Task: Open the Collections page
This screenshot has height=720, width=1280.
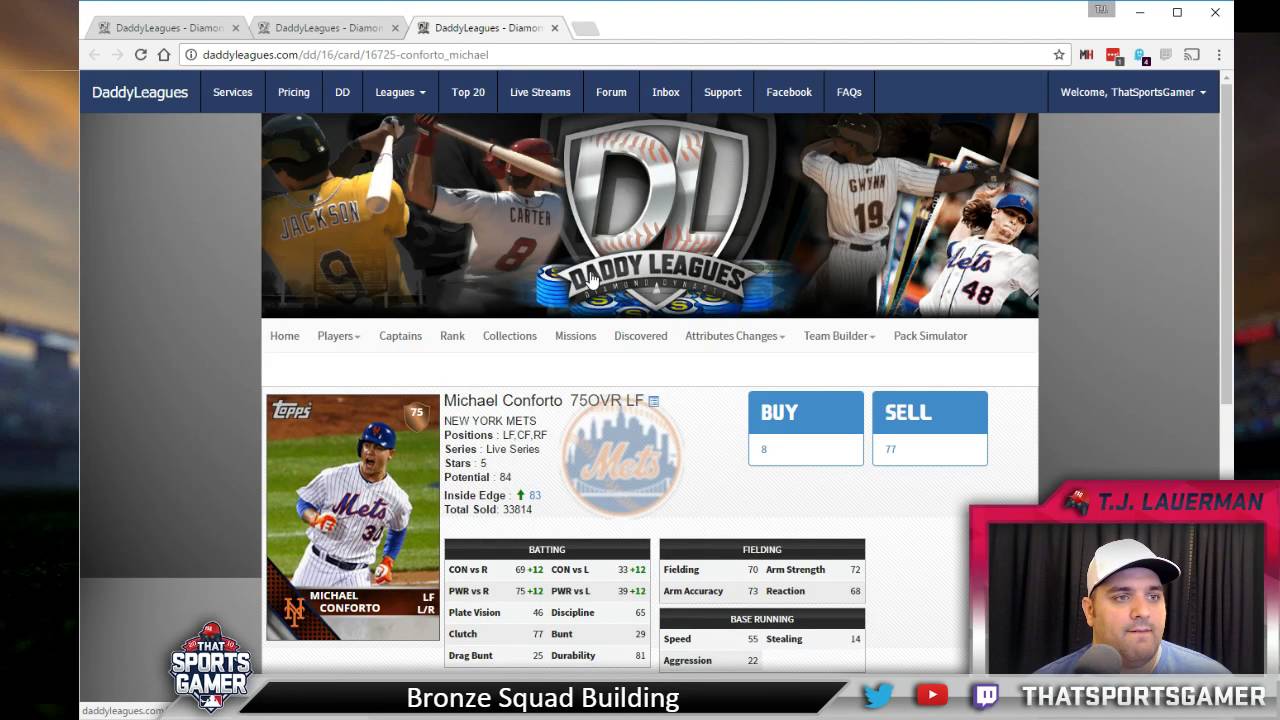Action: 510,336
